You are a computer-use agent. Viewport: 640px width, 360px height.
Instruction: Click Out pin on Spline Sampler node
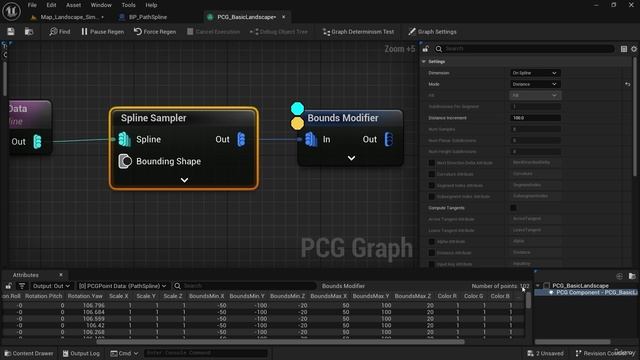click(x=241, y=139)
